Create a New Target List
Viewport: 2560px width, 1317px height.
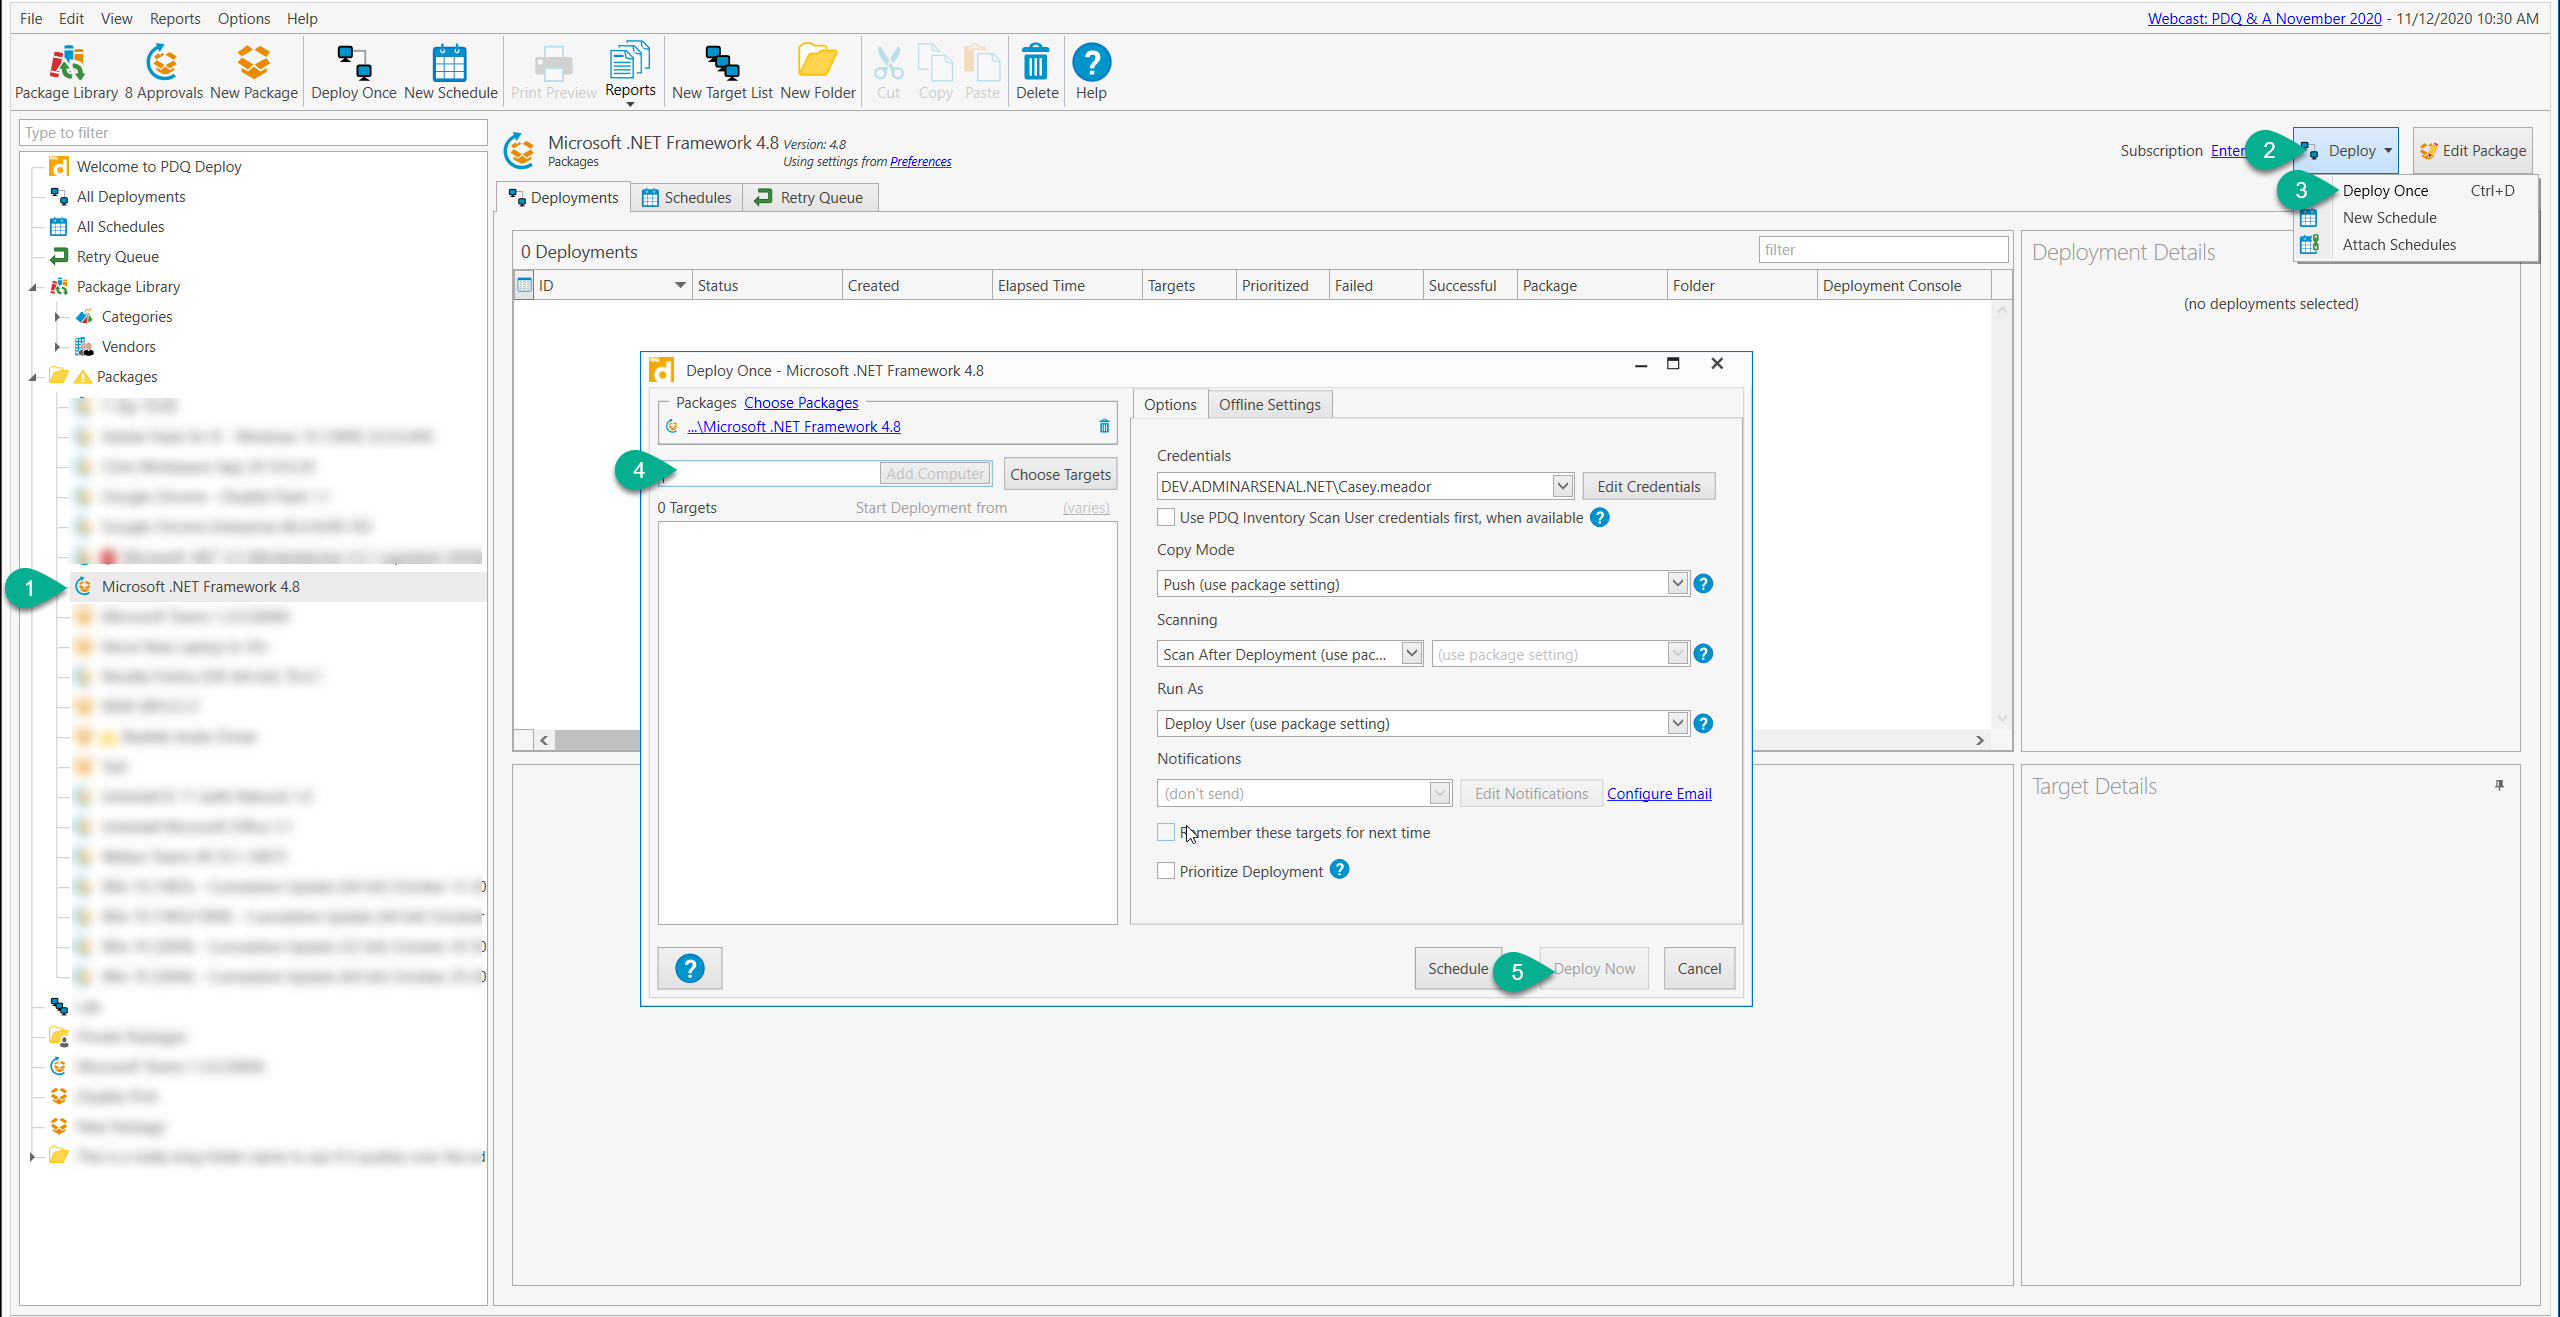[722, 72]
